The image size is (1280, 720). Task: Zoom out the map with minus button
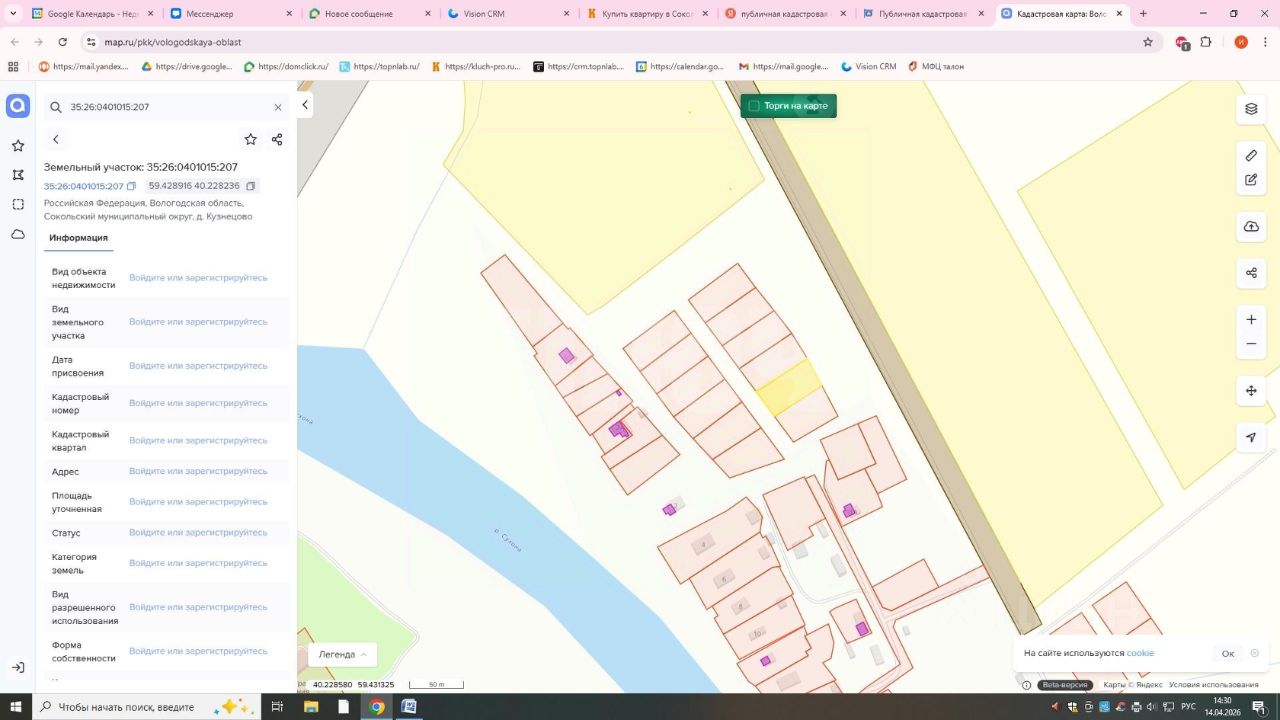point(1251,344)
